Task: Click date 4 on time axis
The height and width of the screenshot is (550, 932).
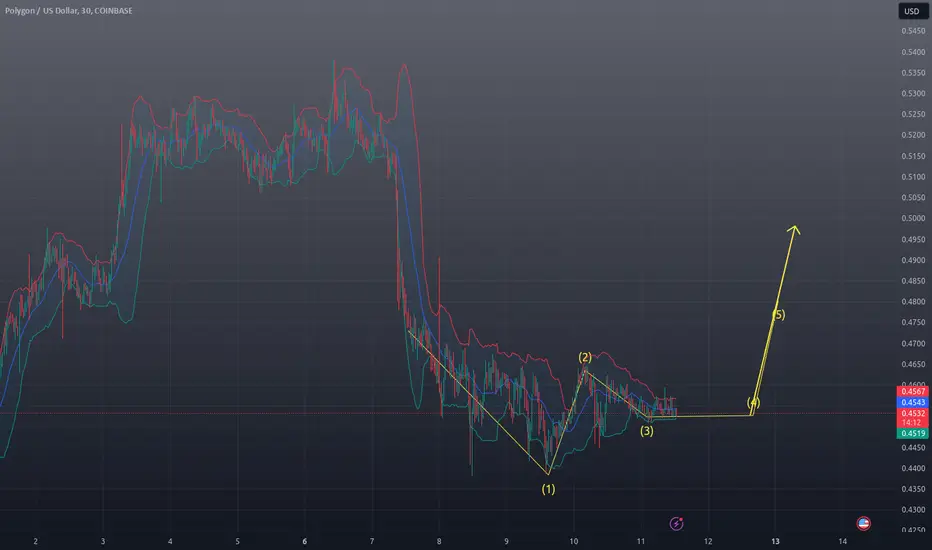Action: point(170,541)
